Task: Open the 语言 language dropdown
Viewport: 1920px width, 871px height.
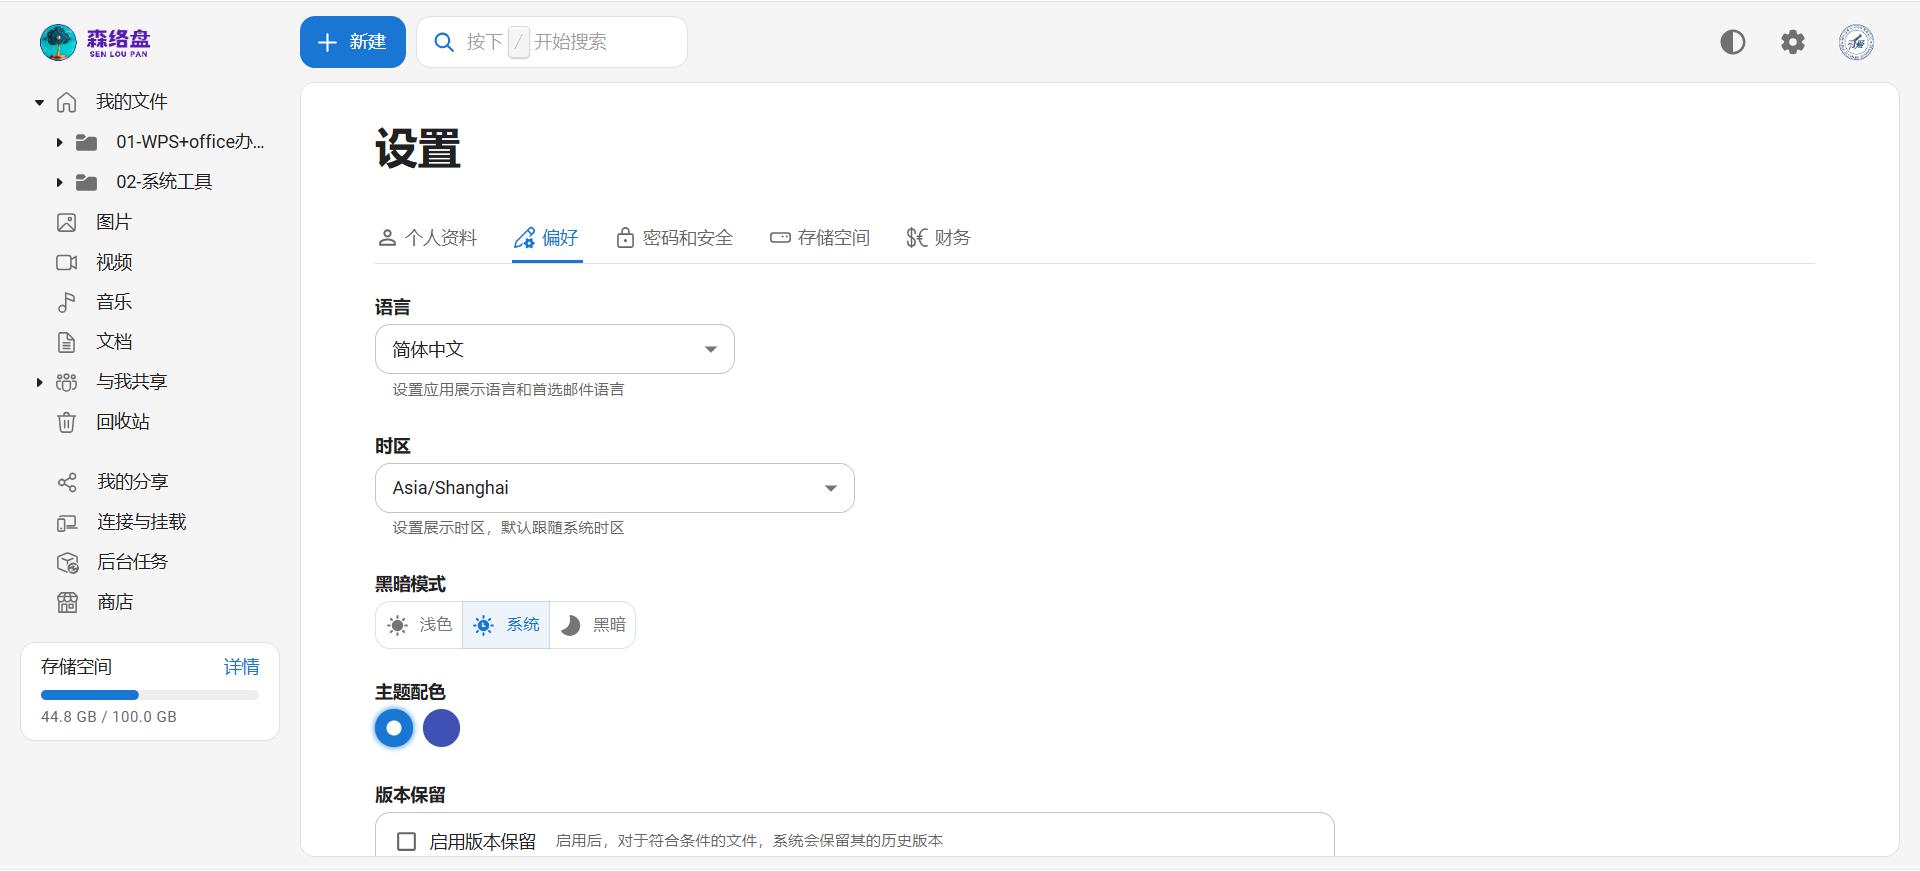Action: pos(554,349)
